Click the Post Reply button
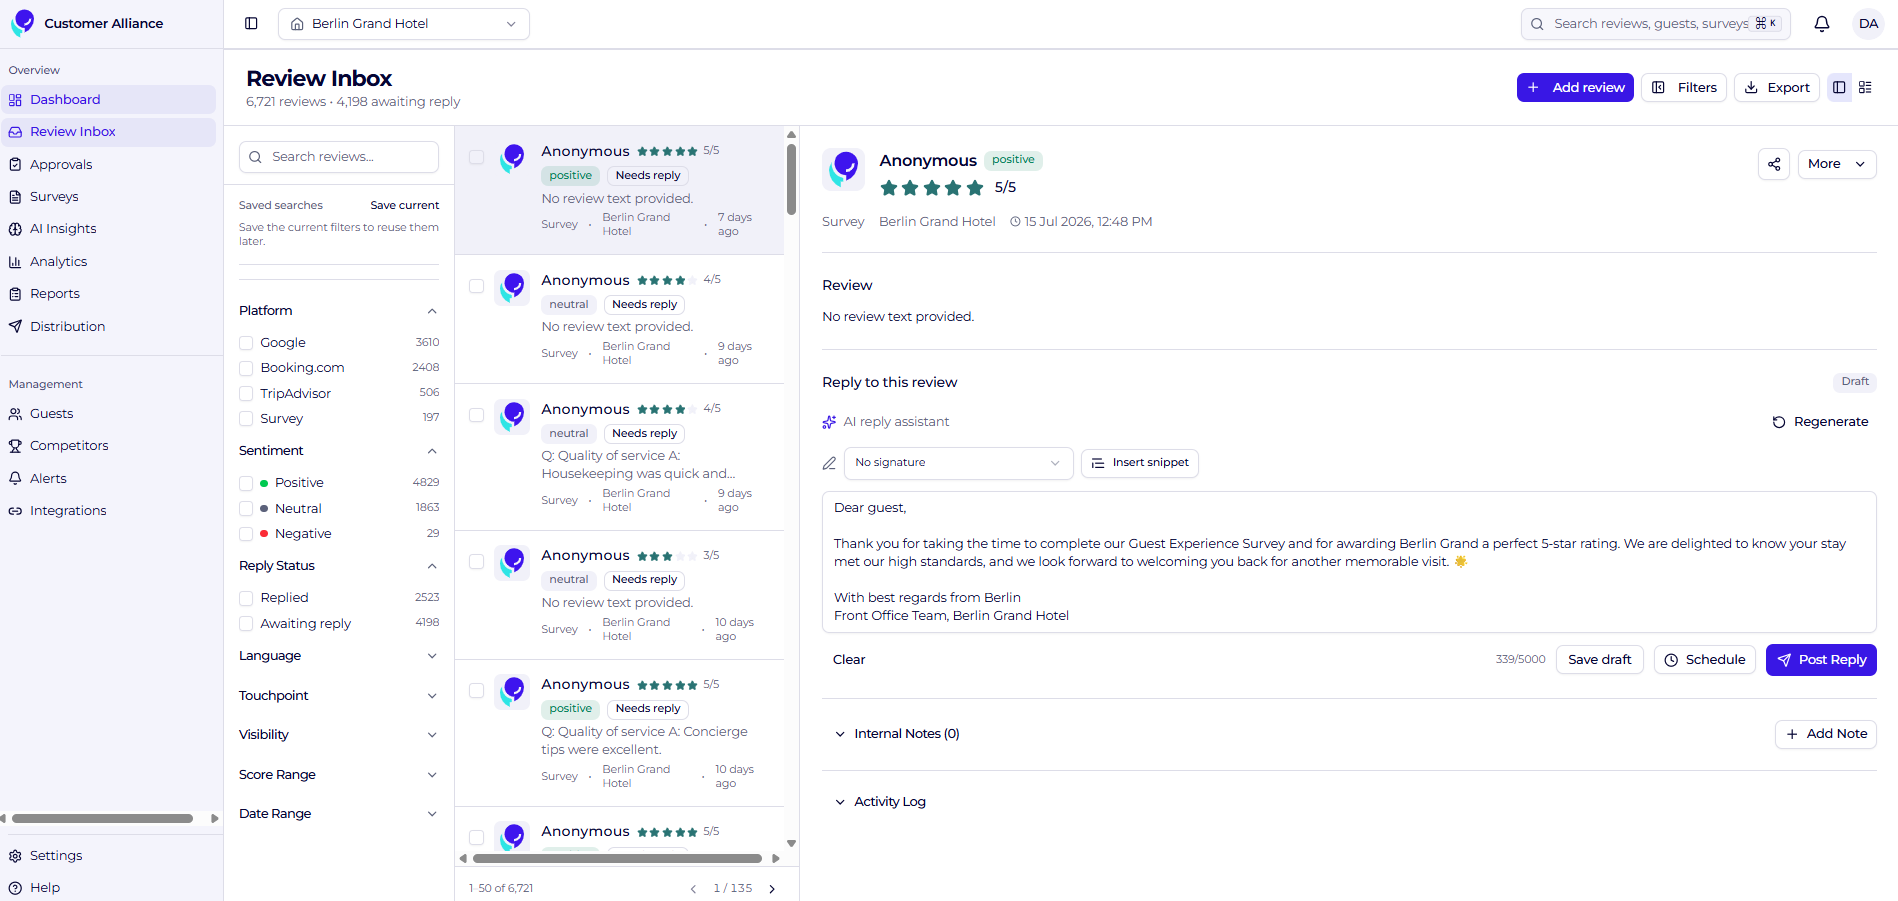The image size is (1898, 901). pos(1821,660)
